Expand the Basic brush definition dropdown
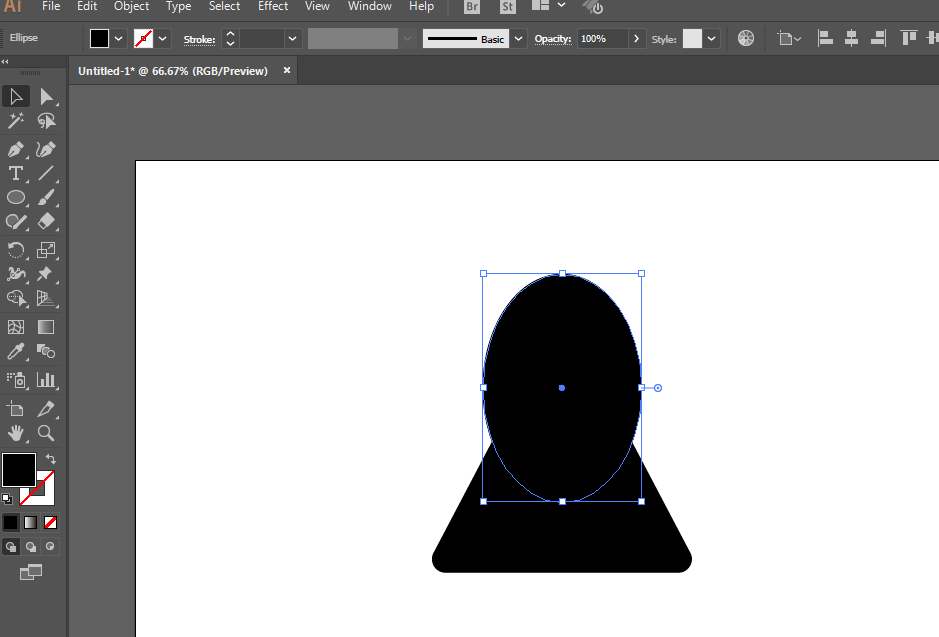The image size is (939, 637). click(x=518, y=38)
